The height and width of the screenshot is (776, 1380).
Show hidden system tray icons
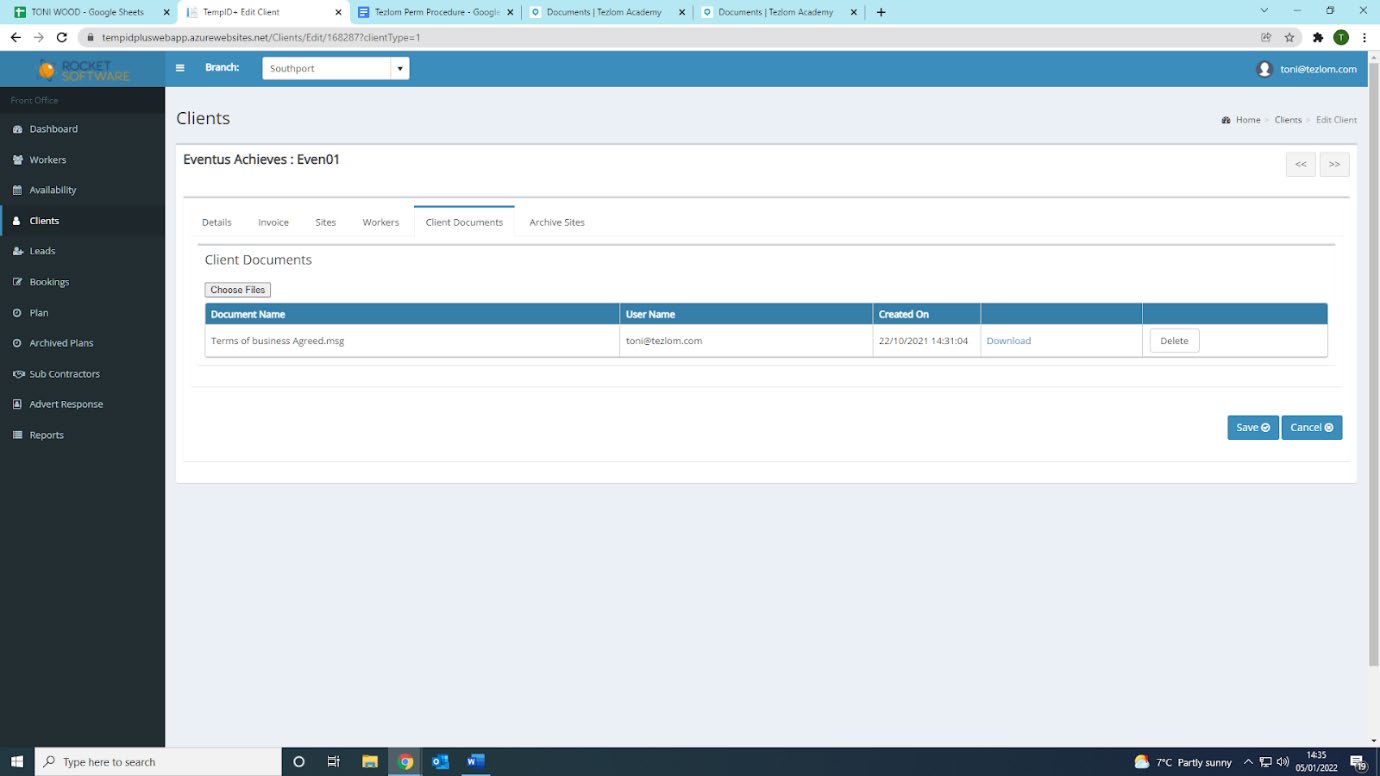pos(1247,762)
